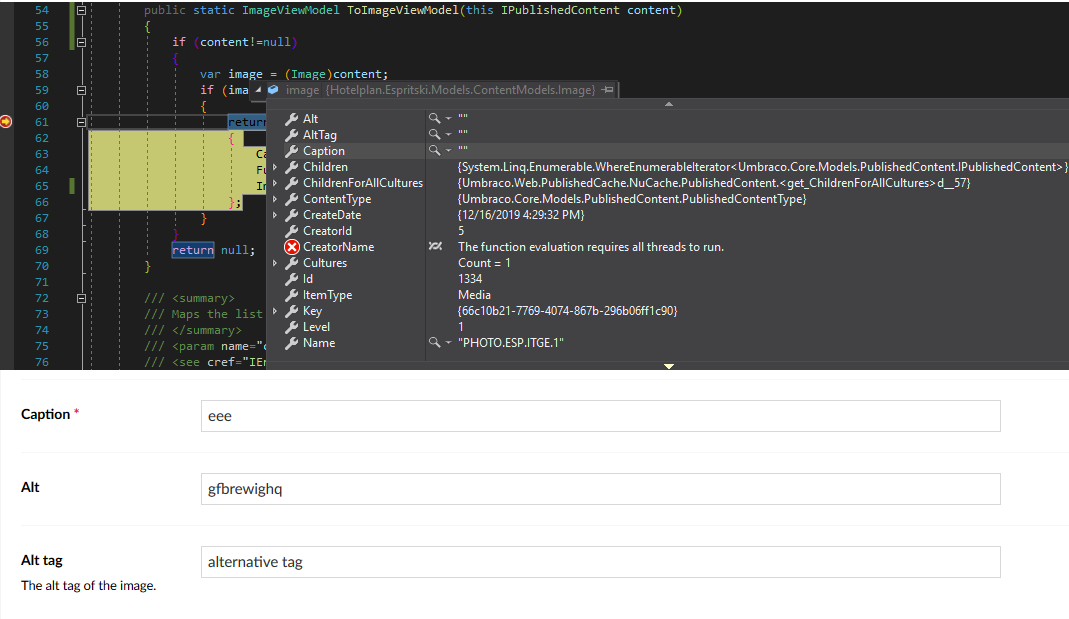The width and height of the screenshot is (1069, 619).
Task: Open text visualizer magnifier for Caption row
Action: [x=433, y=151]
